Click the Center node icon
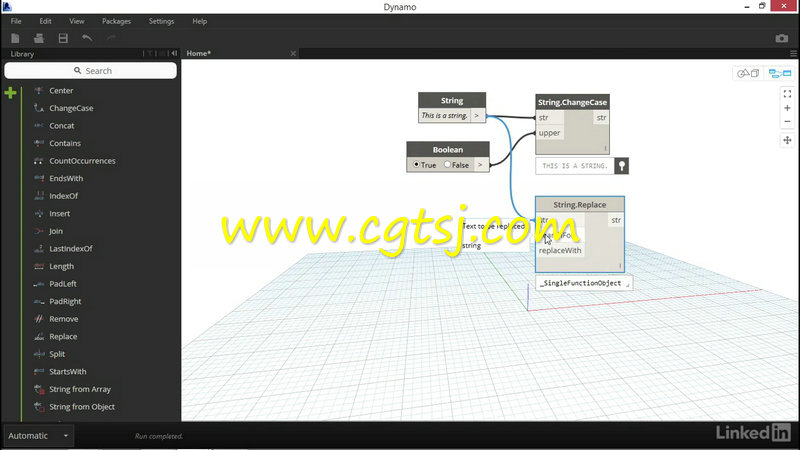Viewport: 800px width, 450px height. (39, 90)
